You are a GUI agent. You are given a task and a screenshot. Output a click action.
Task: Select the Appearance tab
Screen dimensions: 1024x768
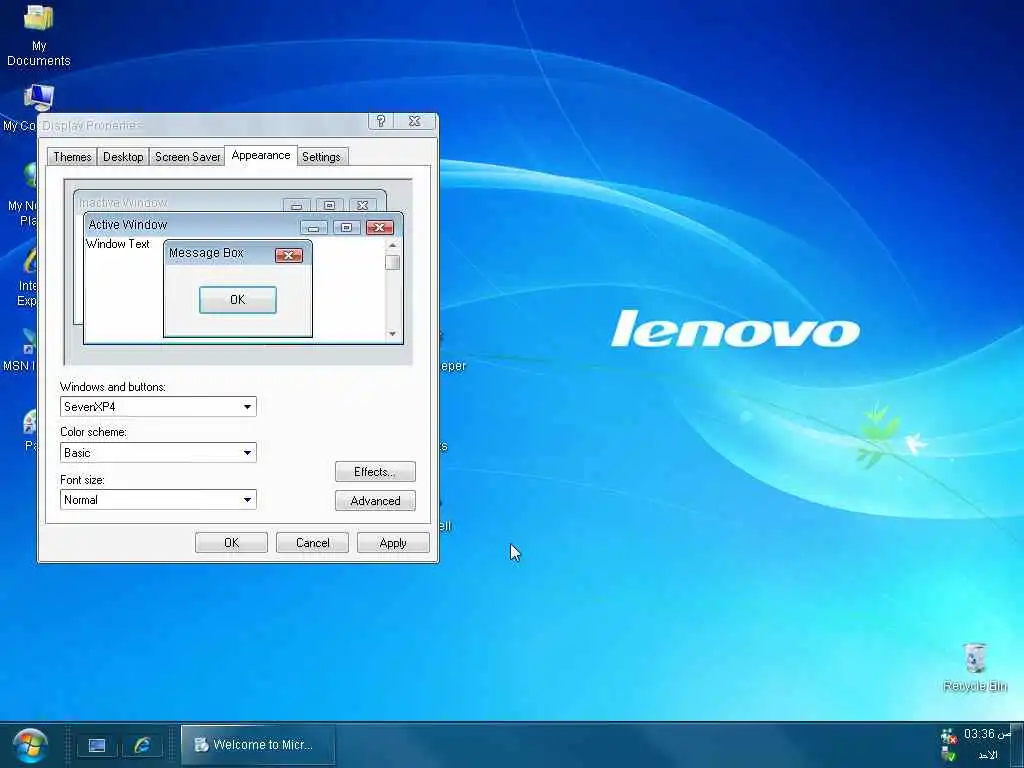tap(261, 155)
